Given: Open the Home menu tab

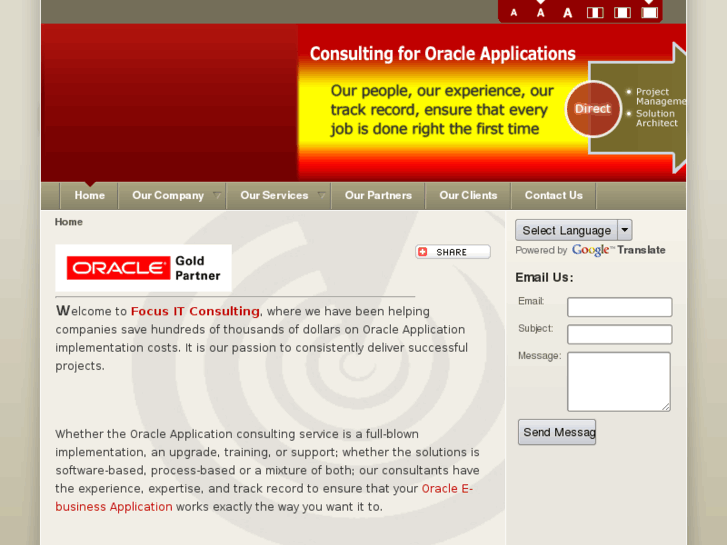Looking at the screenshot, I should tap(89, 196).
